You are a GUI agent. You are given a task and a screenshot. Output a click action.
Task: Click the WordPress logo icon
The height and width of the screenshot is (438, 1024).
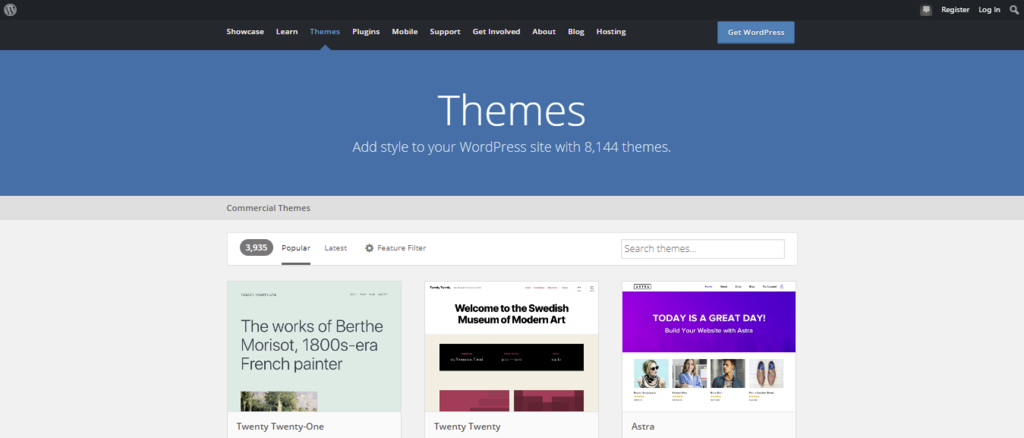pos(10,9)
